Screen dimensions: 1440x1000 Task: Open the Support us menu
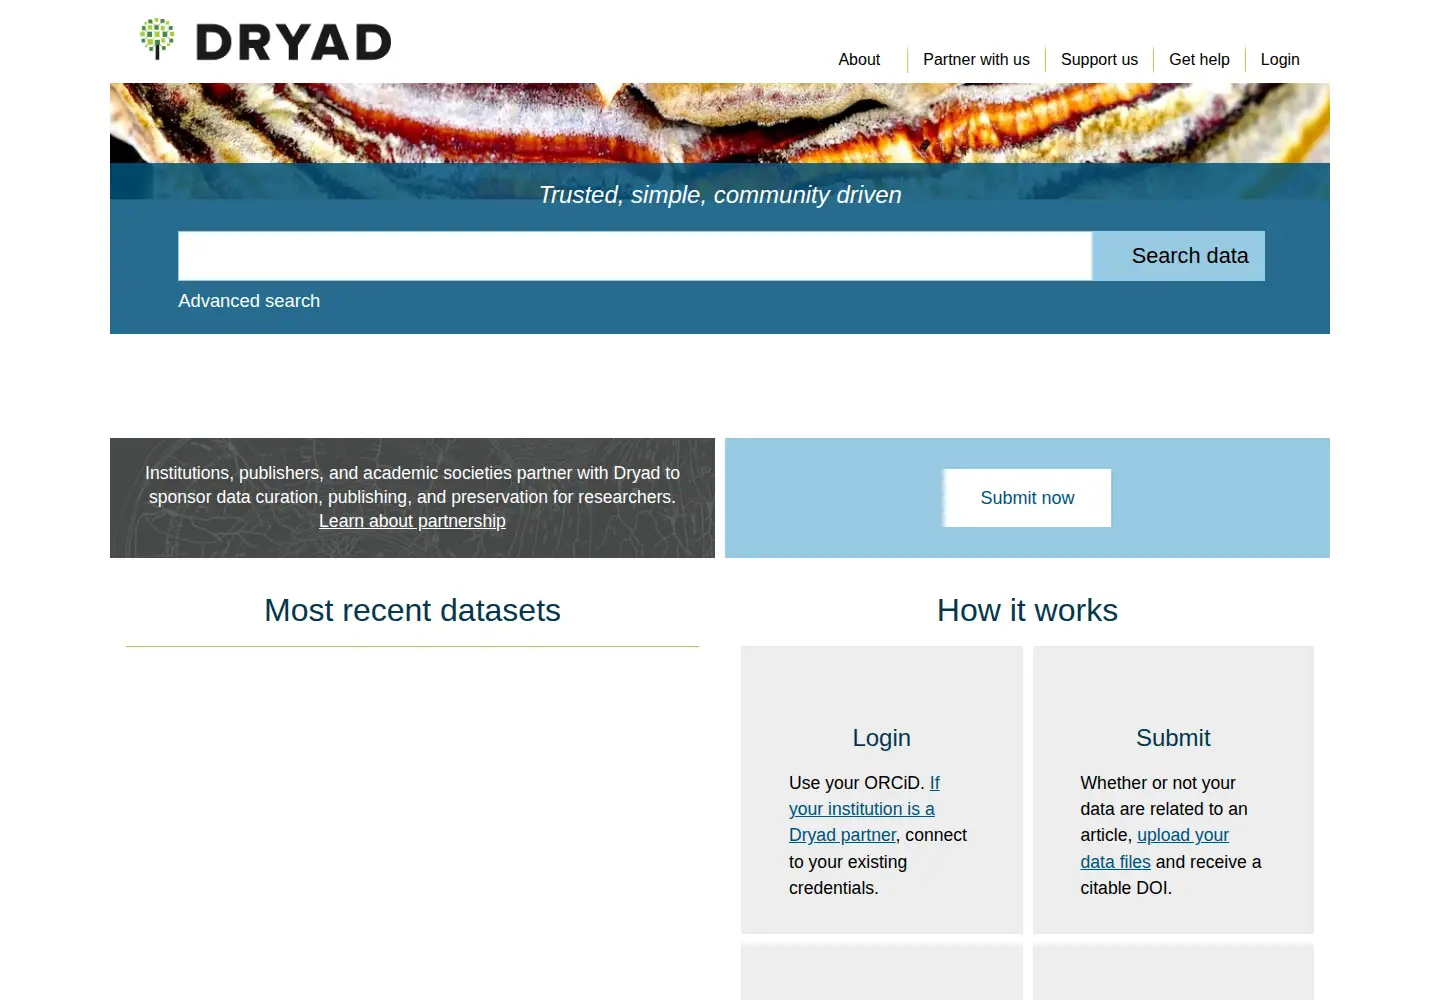1099,60
